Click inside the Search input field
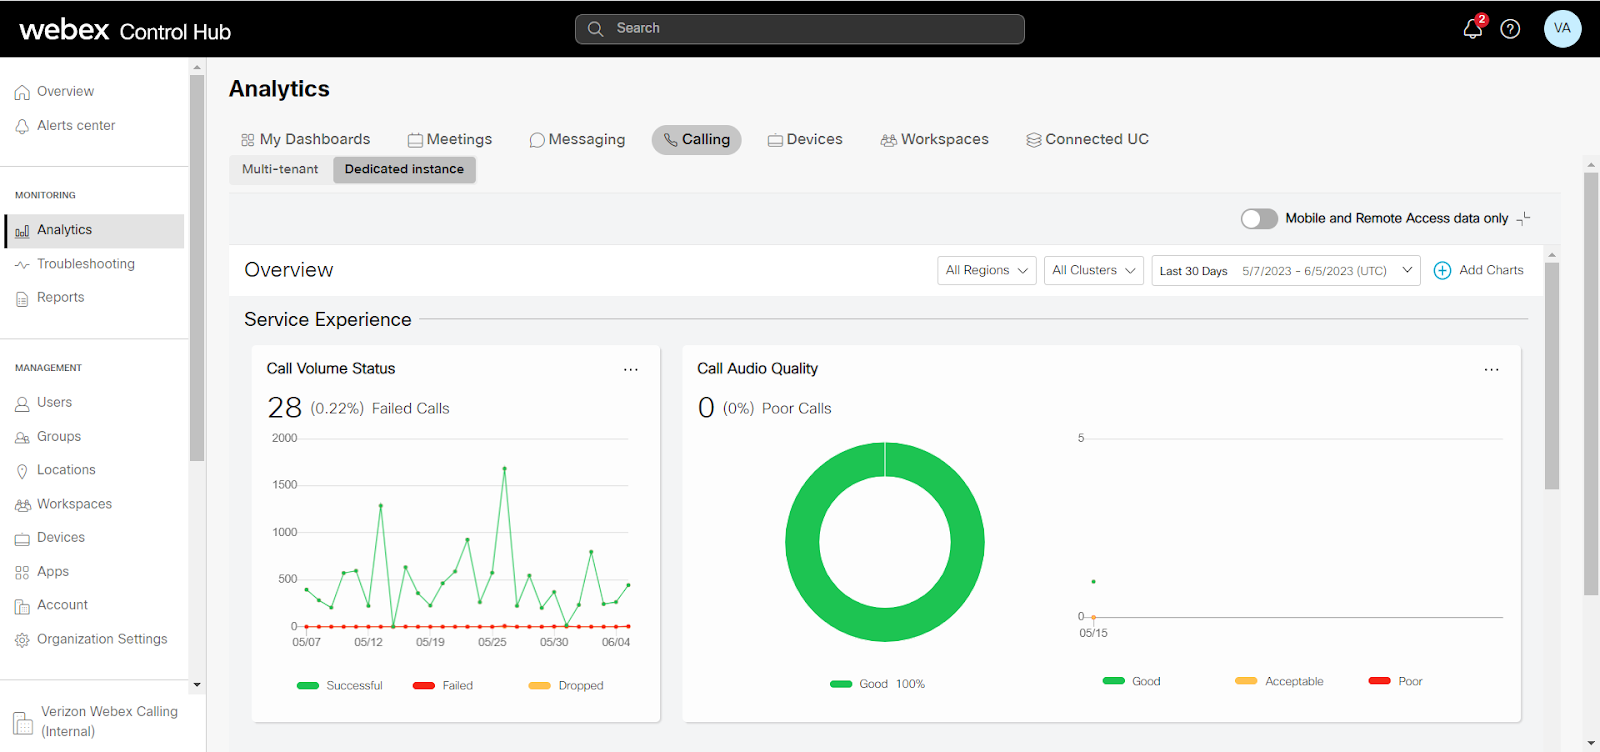This screenshot has height=752, width=1600. 800,29
